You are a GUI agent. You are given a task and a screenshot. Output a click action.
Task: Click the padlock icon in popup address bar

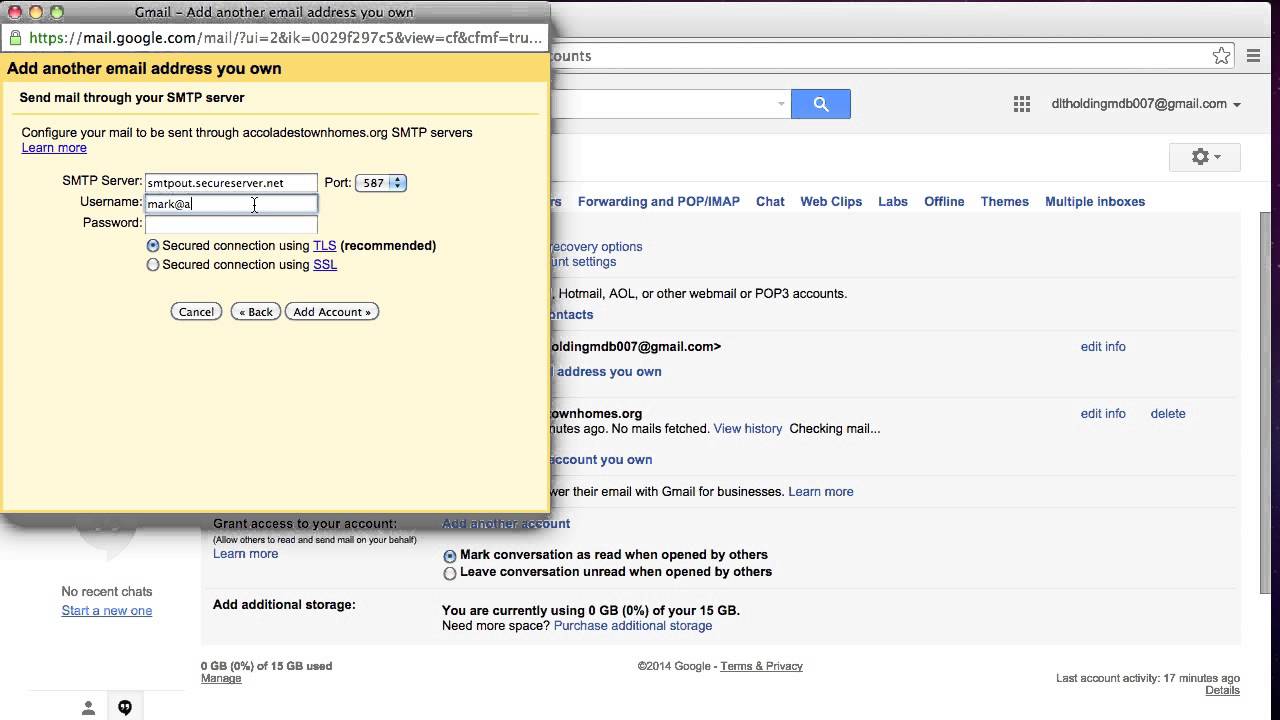pos(14,38)
